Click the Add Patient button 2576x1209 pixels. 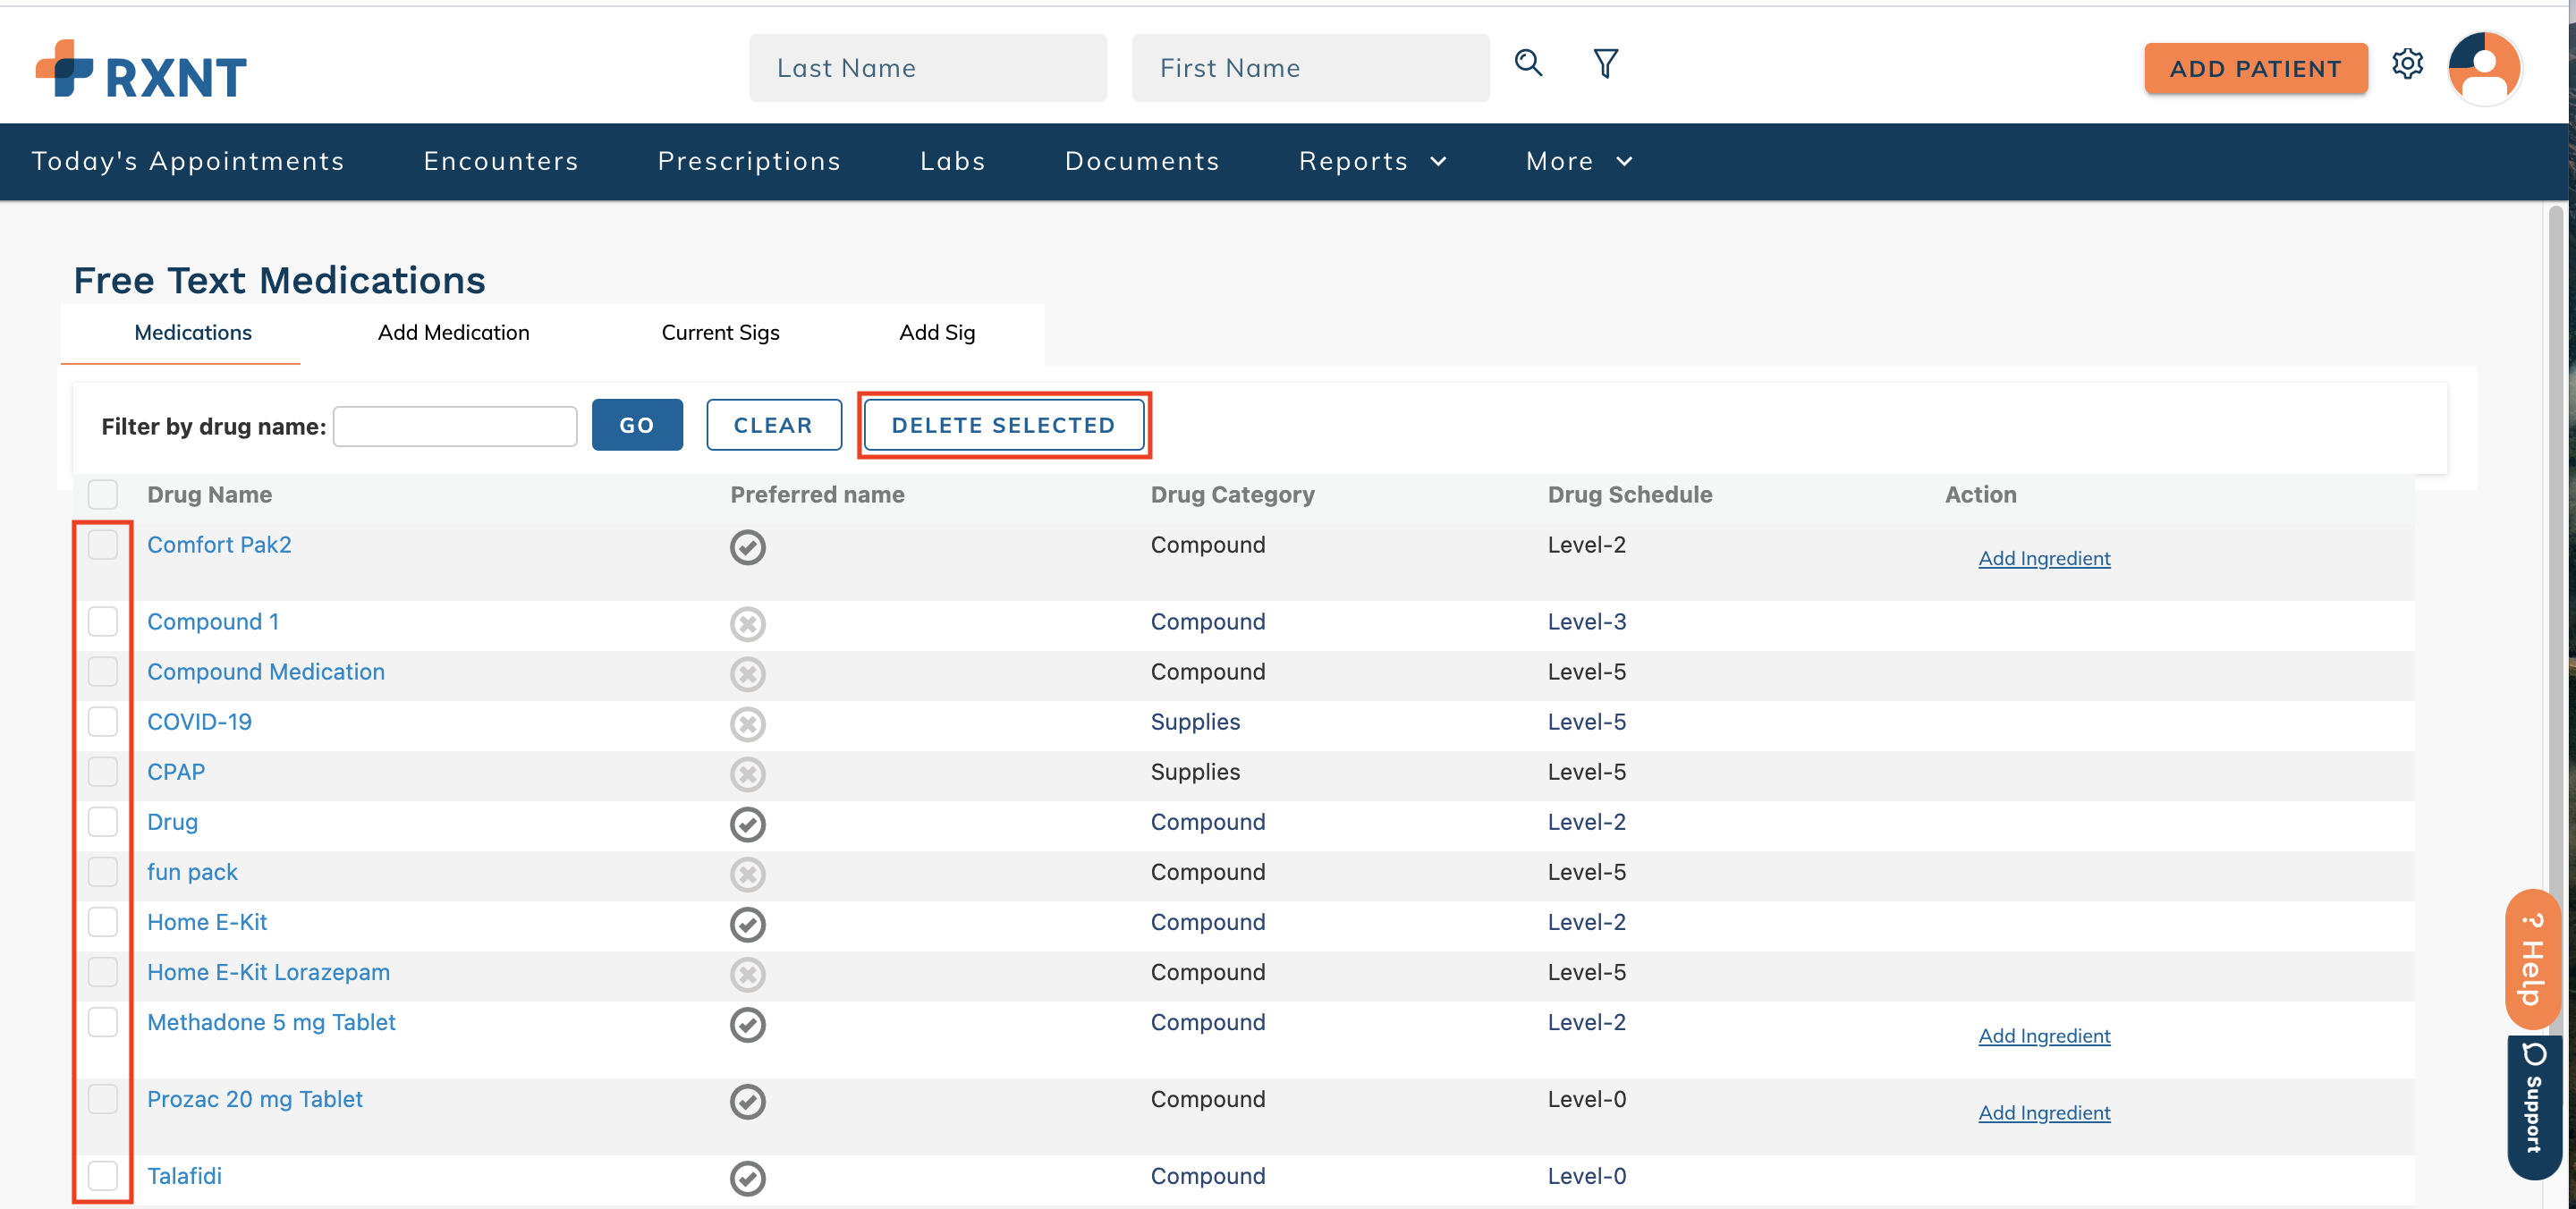(x=2255, y=69)
